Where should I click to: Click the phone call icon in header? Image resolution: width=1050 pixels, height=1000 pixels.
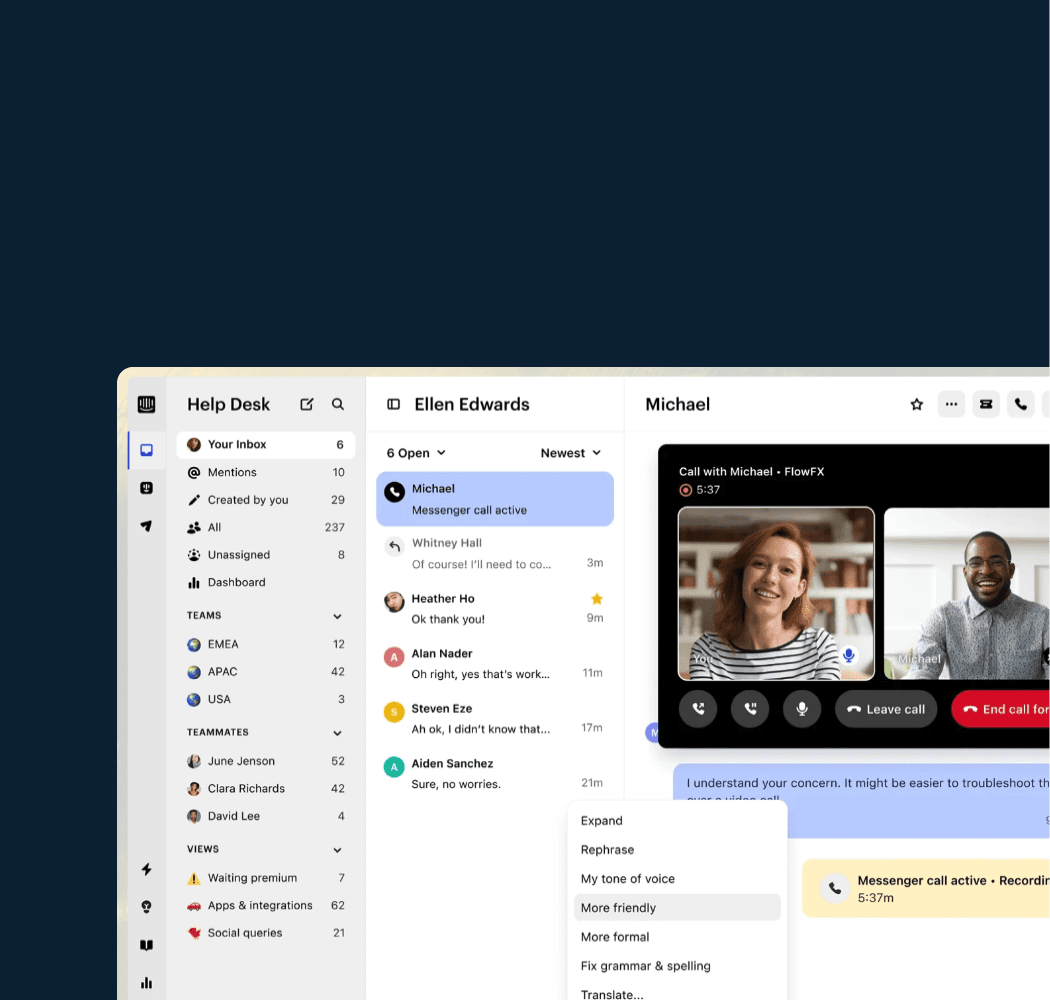click(1021, 404)
